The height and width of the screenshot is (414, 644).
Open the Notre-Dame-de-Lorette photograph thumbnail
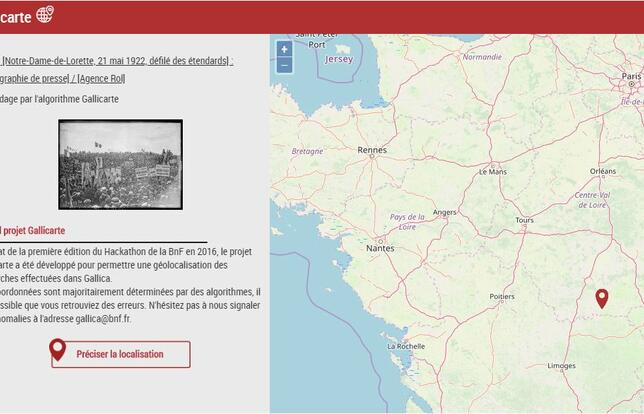[x=120, y=165]
